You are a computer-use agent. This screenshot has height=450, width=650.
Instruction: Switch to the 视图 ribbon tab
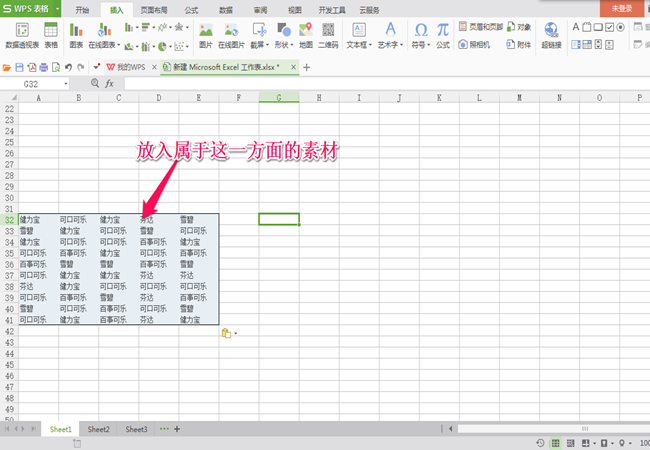(x=295, y=10)
